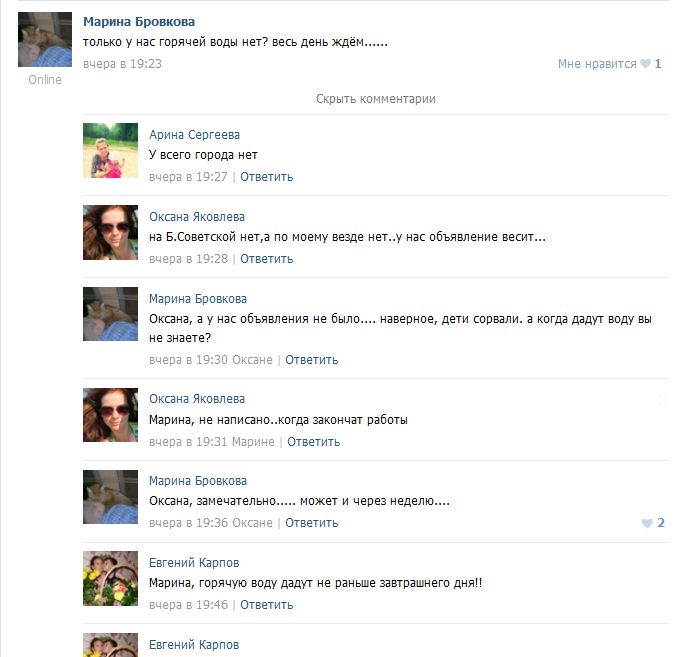Open Оксана Яковлева's name on the 19:31 comment
The width and height of the screenshot is (685, 657).
pyautogui.click(x=197, y=399)
